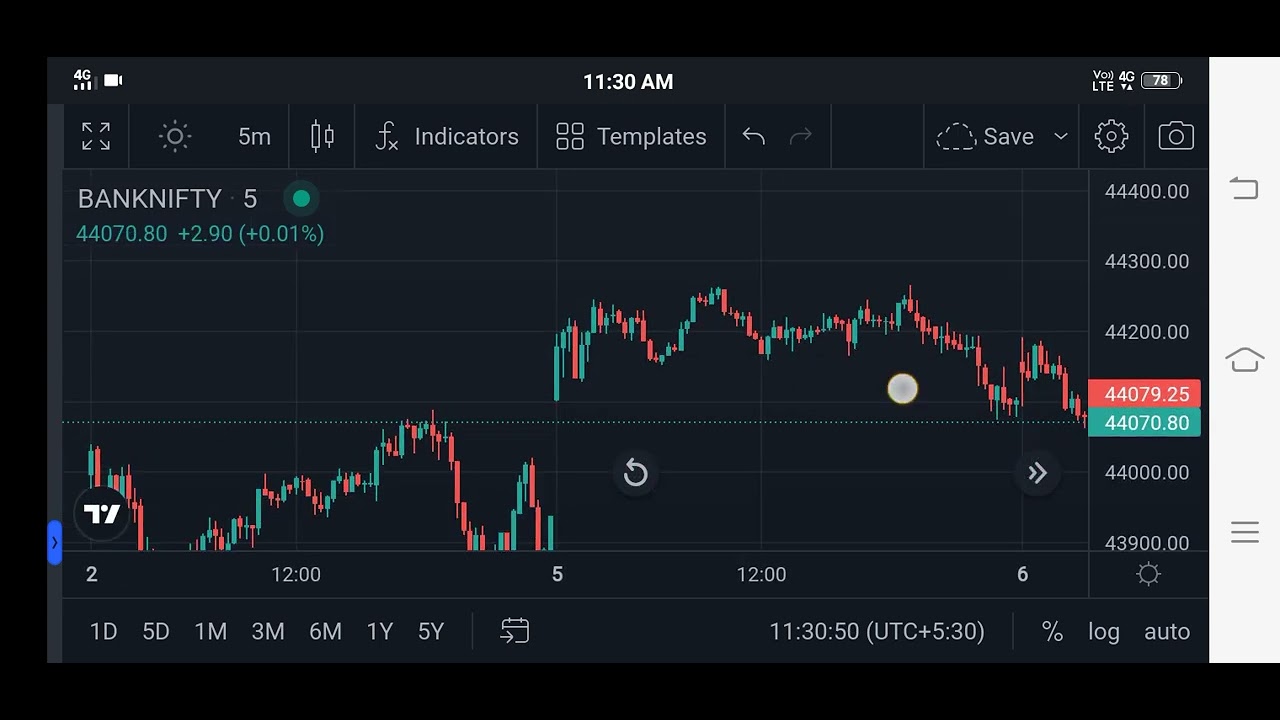
Task: Tap the battery indicator in status bar
Action: (1162, 81)
